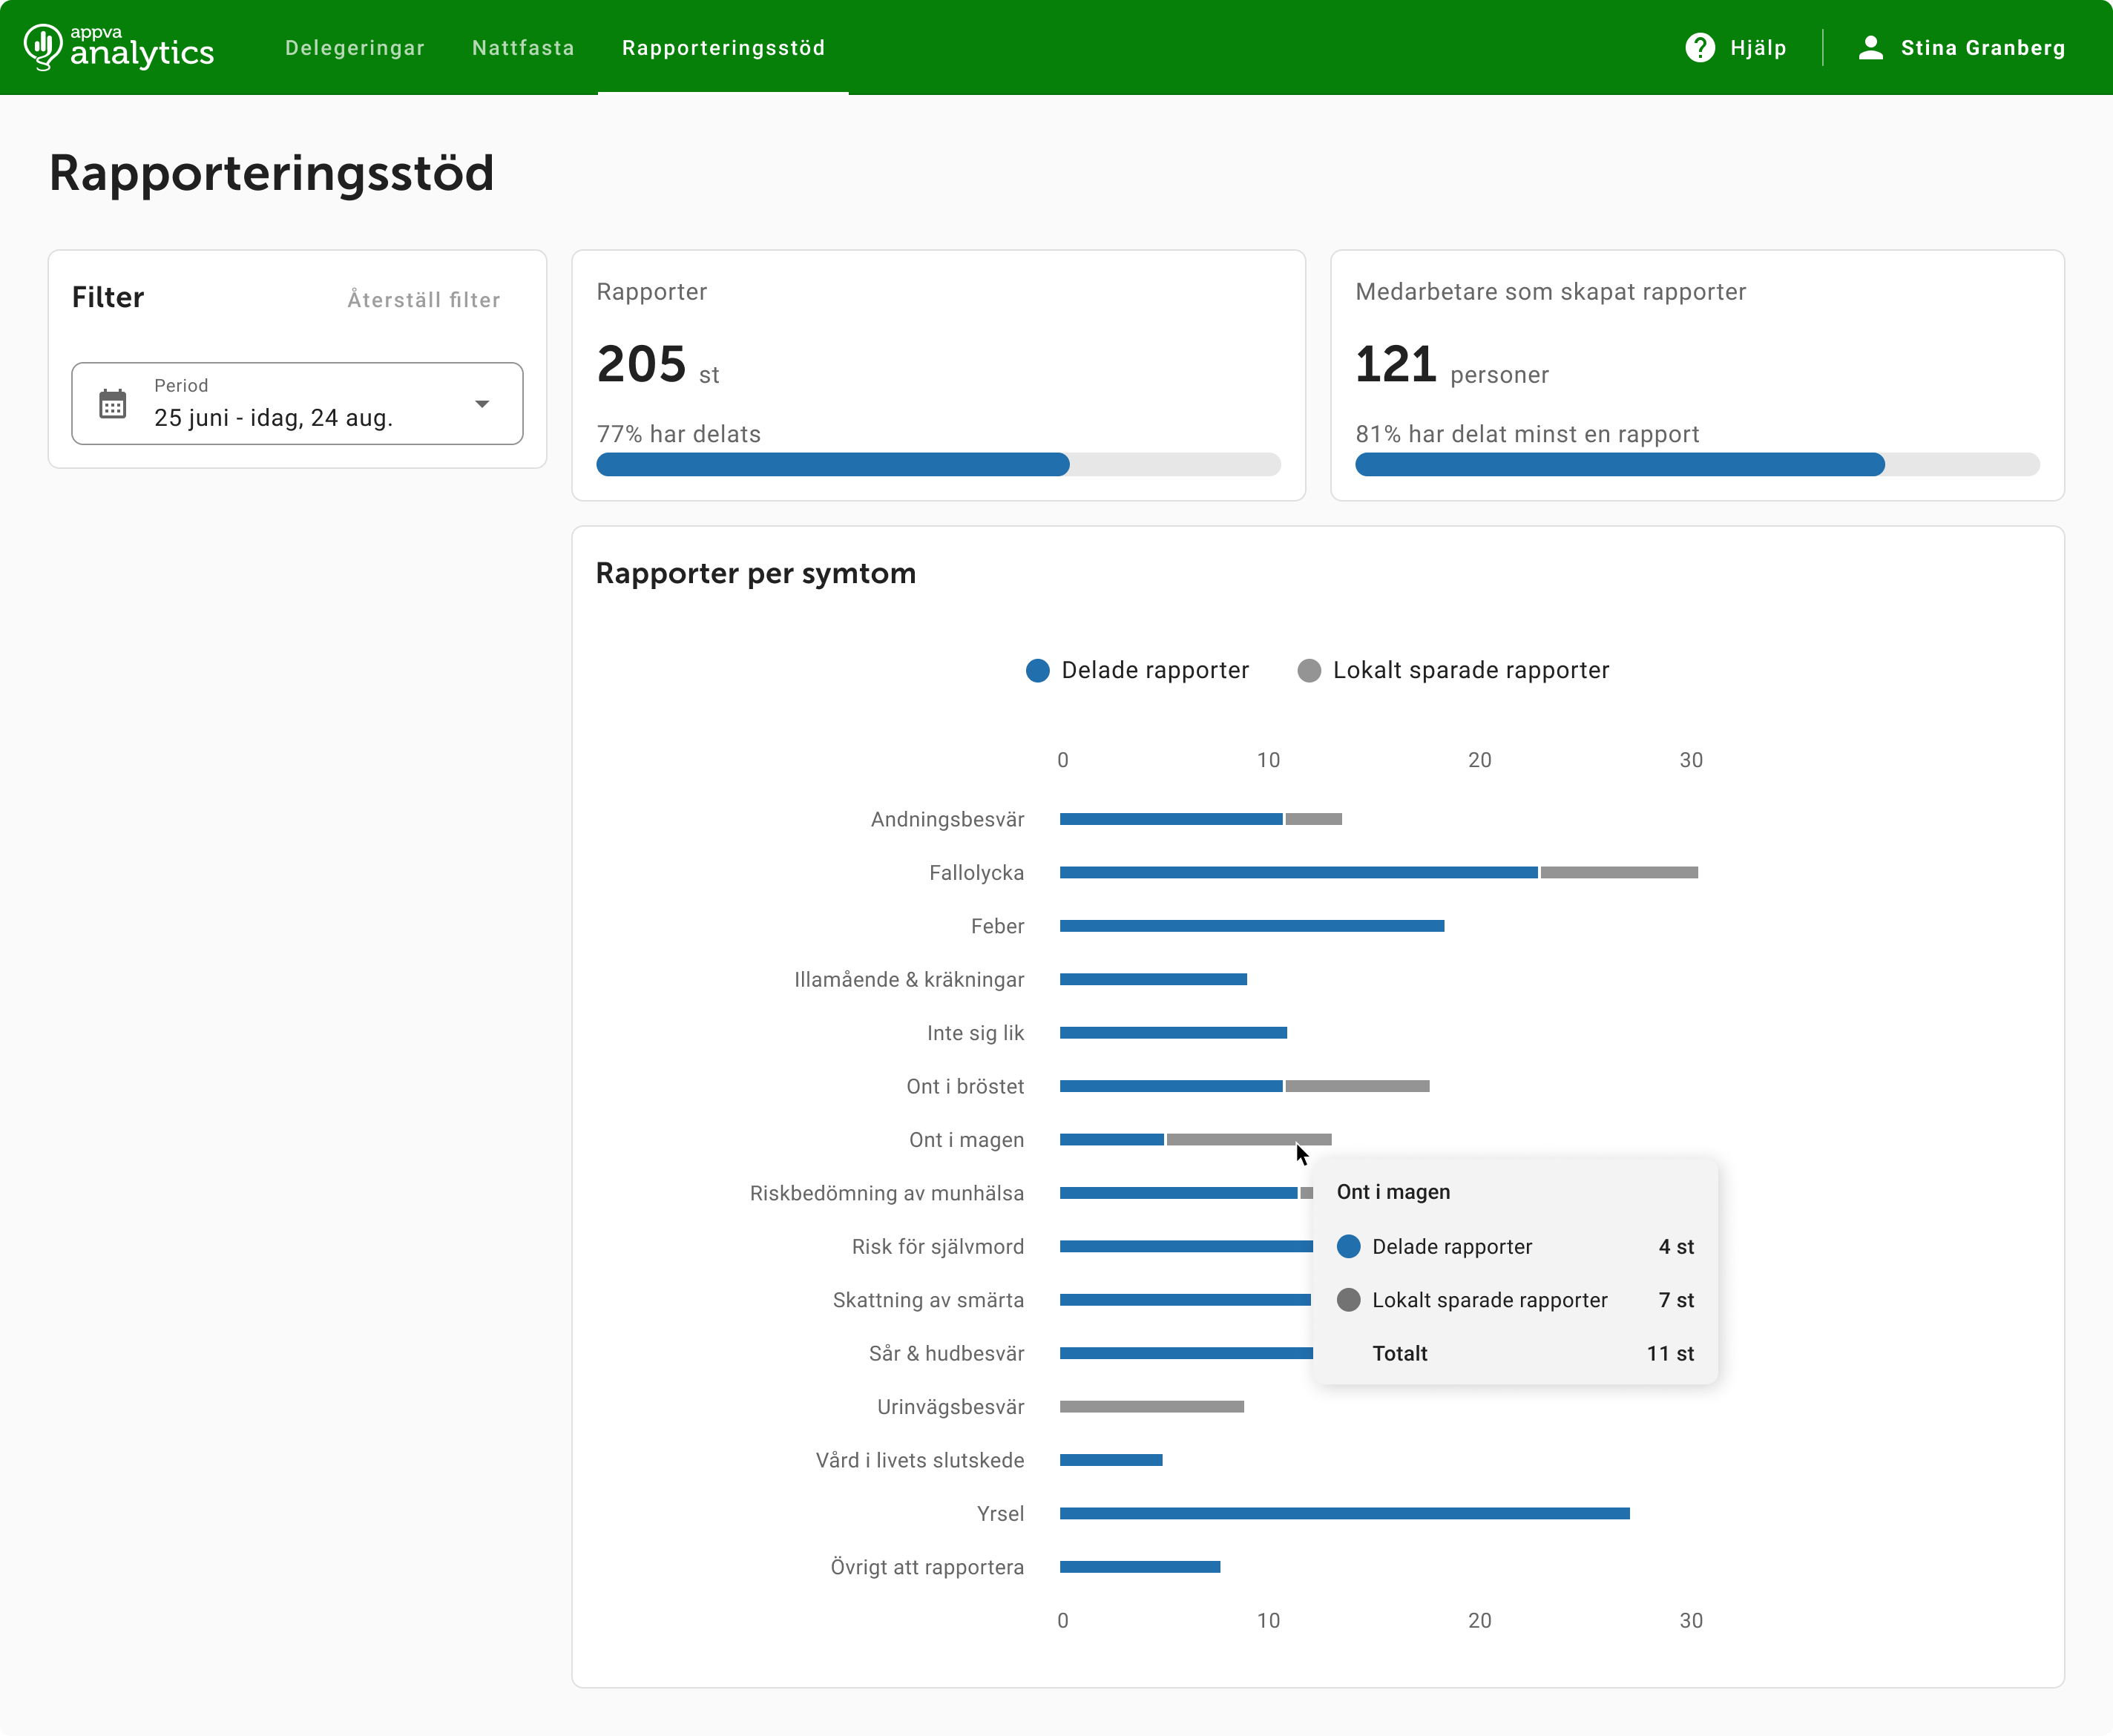Open the Hjälp question mark icon
This screenshot has width=2113, height=1736.
coord(1700,48)
